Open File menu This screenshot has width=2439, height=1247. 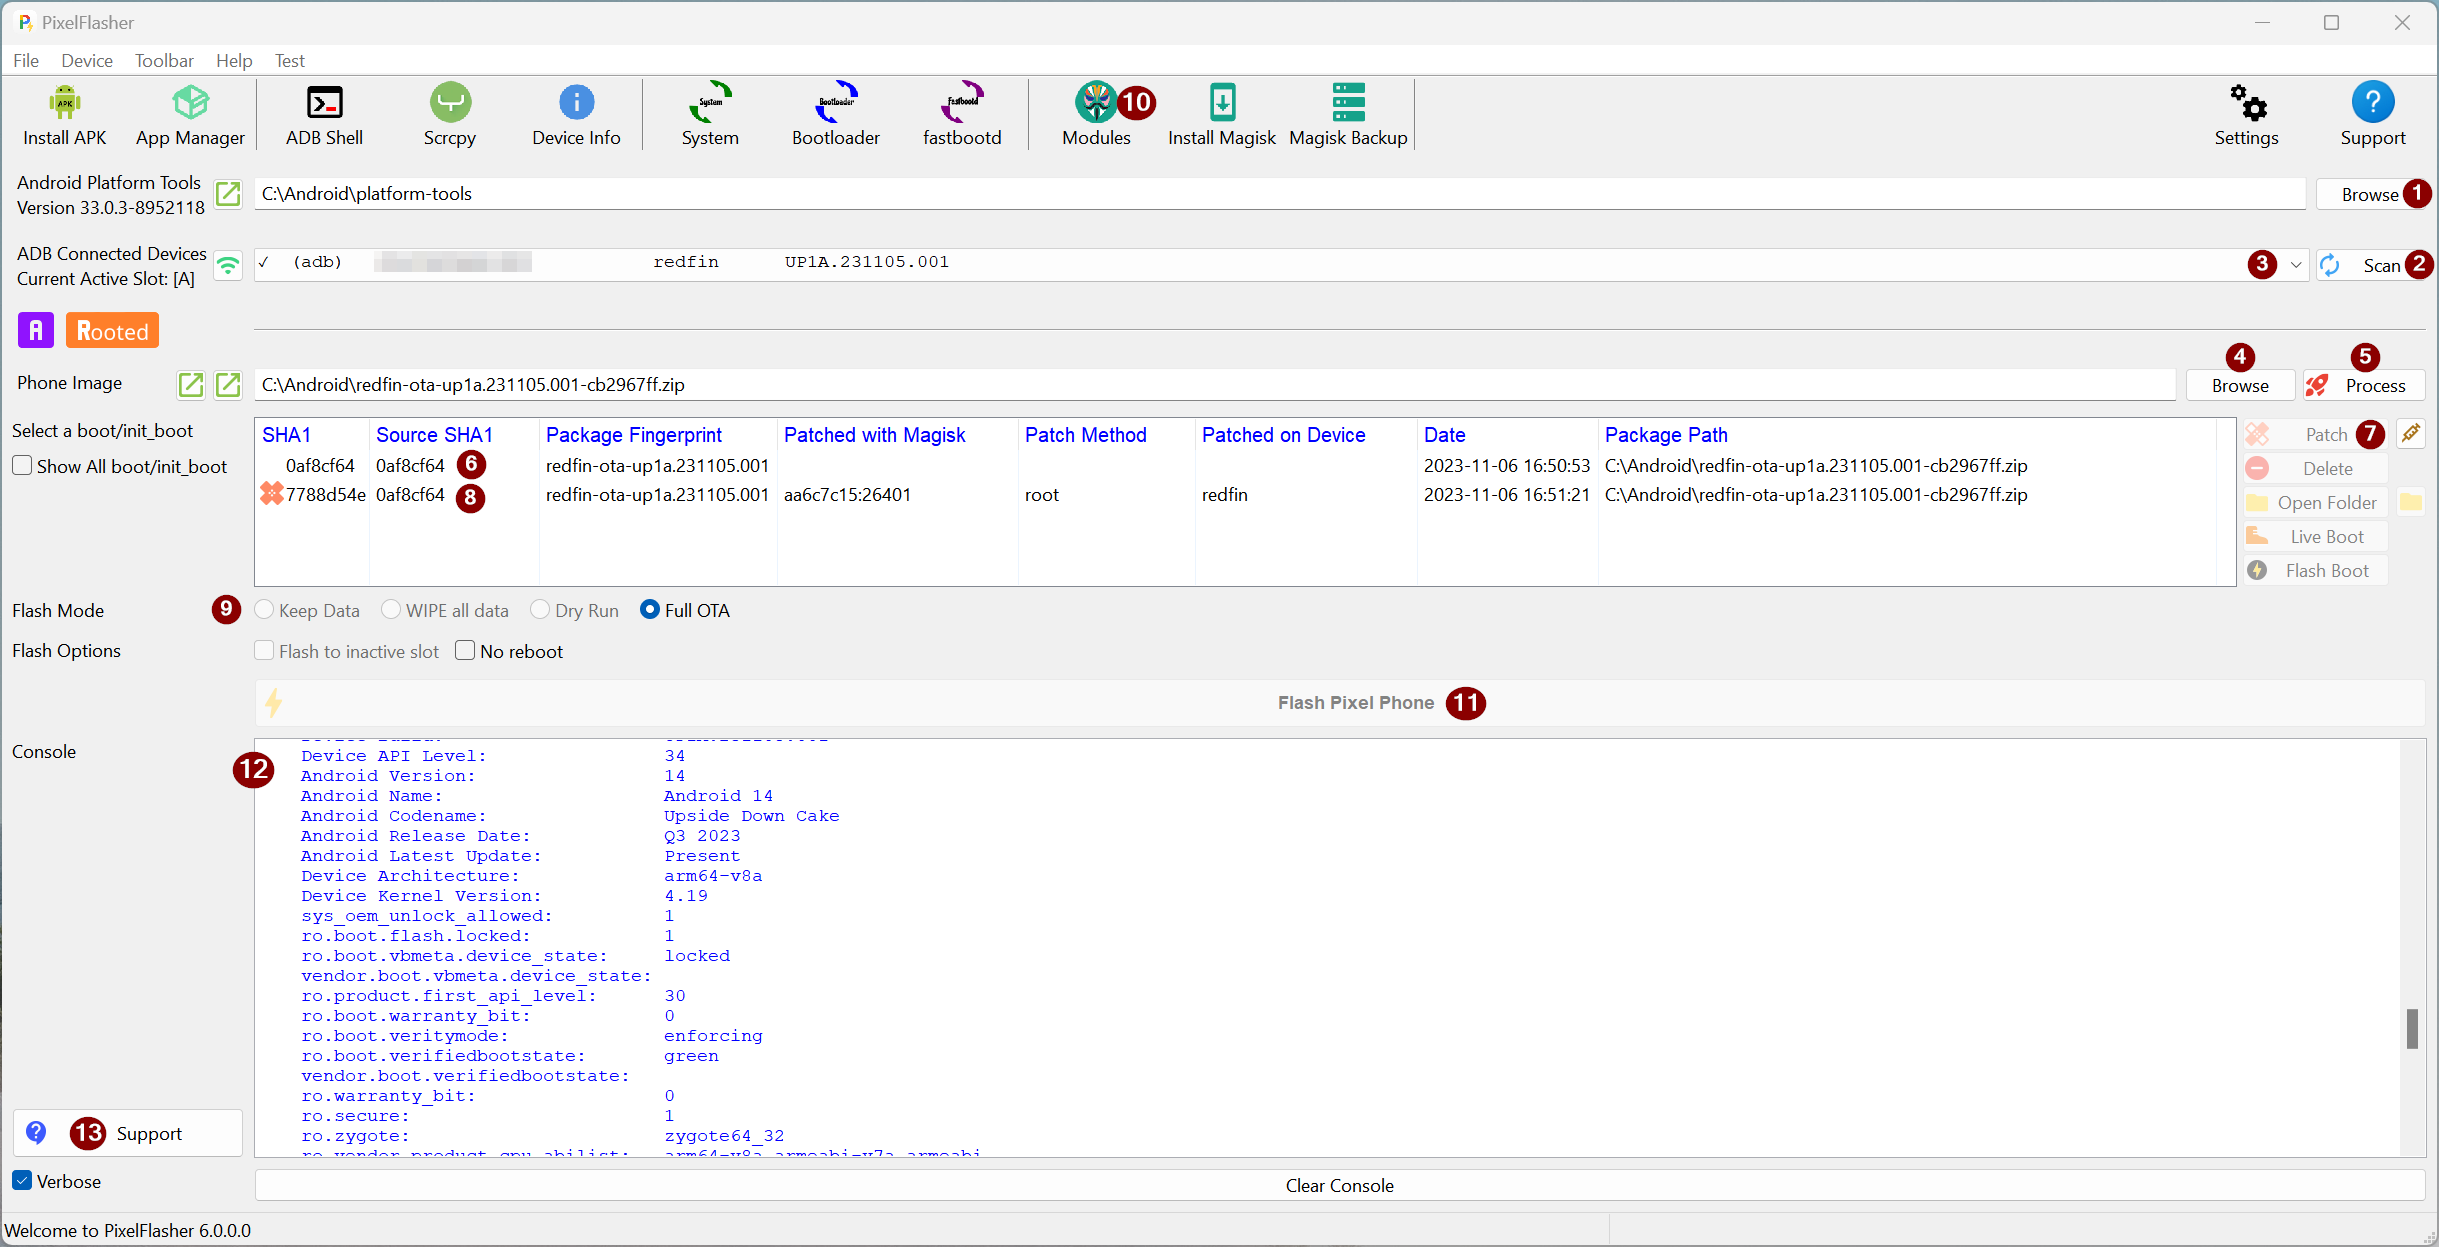pyautogui.click(x=27, y=60)
